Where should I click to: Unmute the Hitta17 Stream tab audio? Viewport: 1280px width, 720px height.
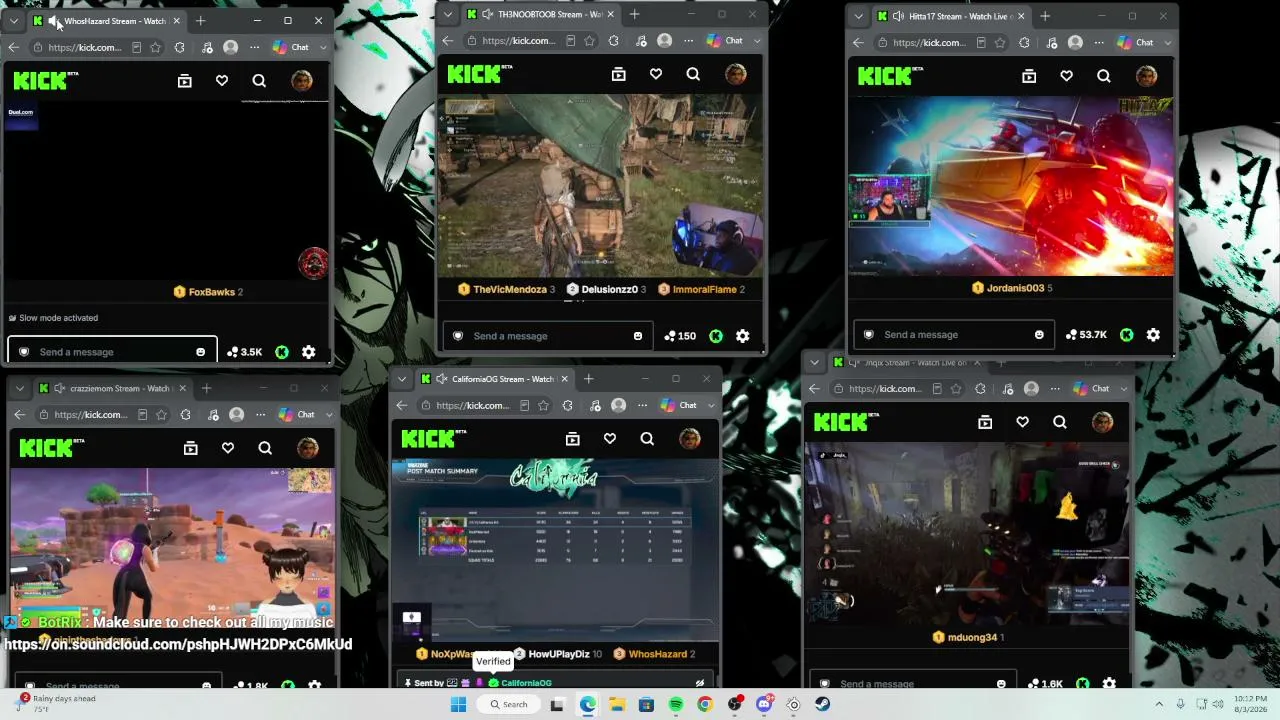tap(899, 16)
